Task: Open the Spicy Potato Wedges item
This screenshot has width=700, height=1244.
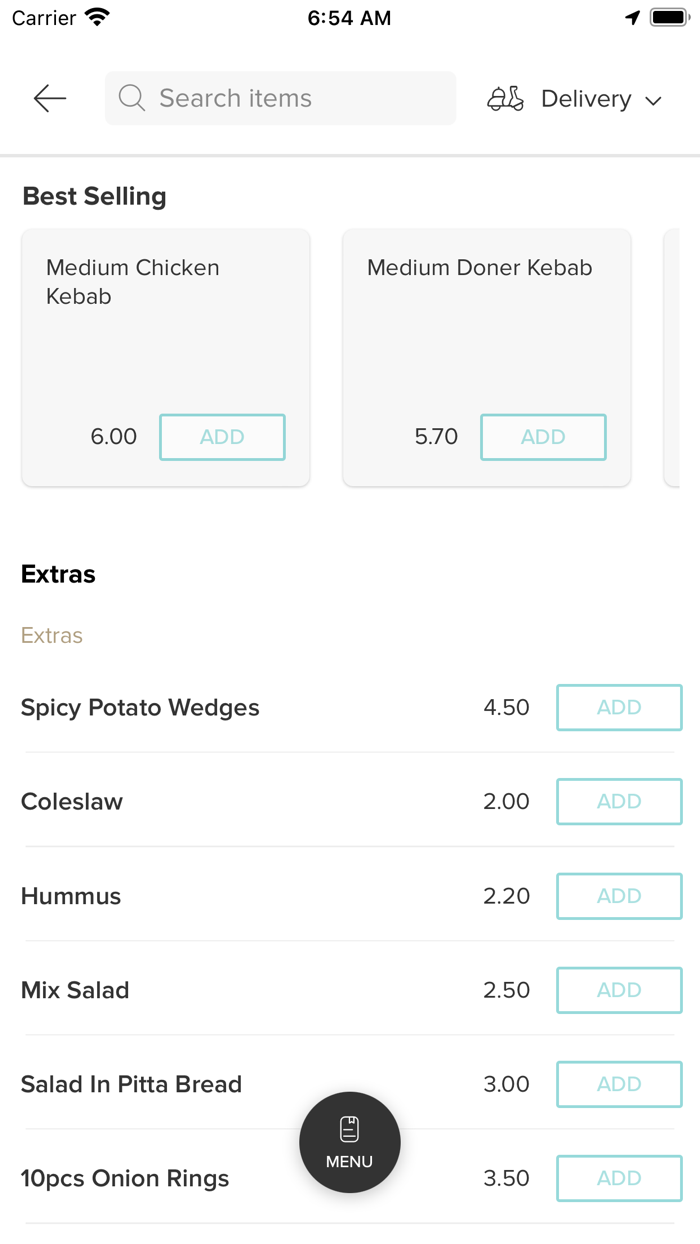Action: (x=140, y=707)
